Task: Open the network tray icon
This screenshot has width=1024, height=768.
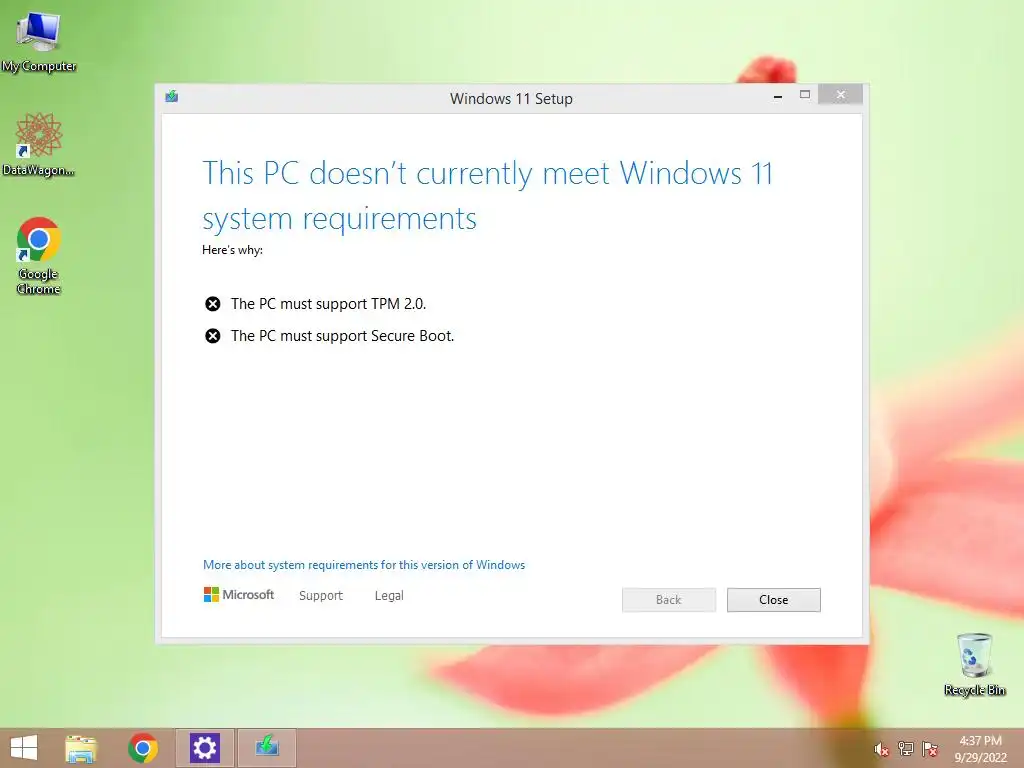Action: pos(906,749)
